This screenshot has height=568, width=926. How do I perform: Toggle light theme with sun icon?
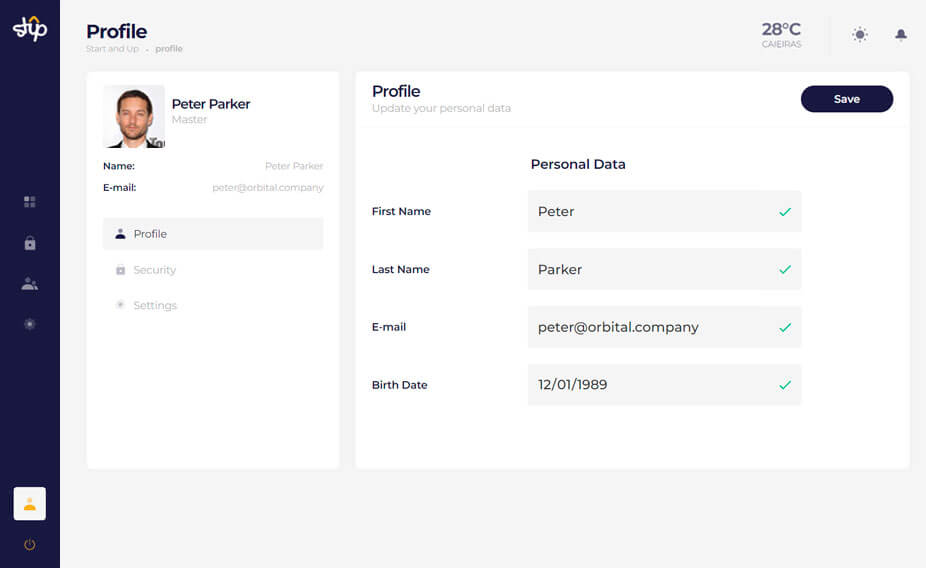860,35
